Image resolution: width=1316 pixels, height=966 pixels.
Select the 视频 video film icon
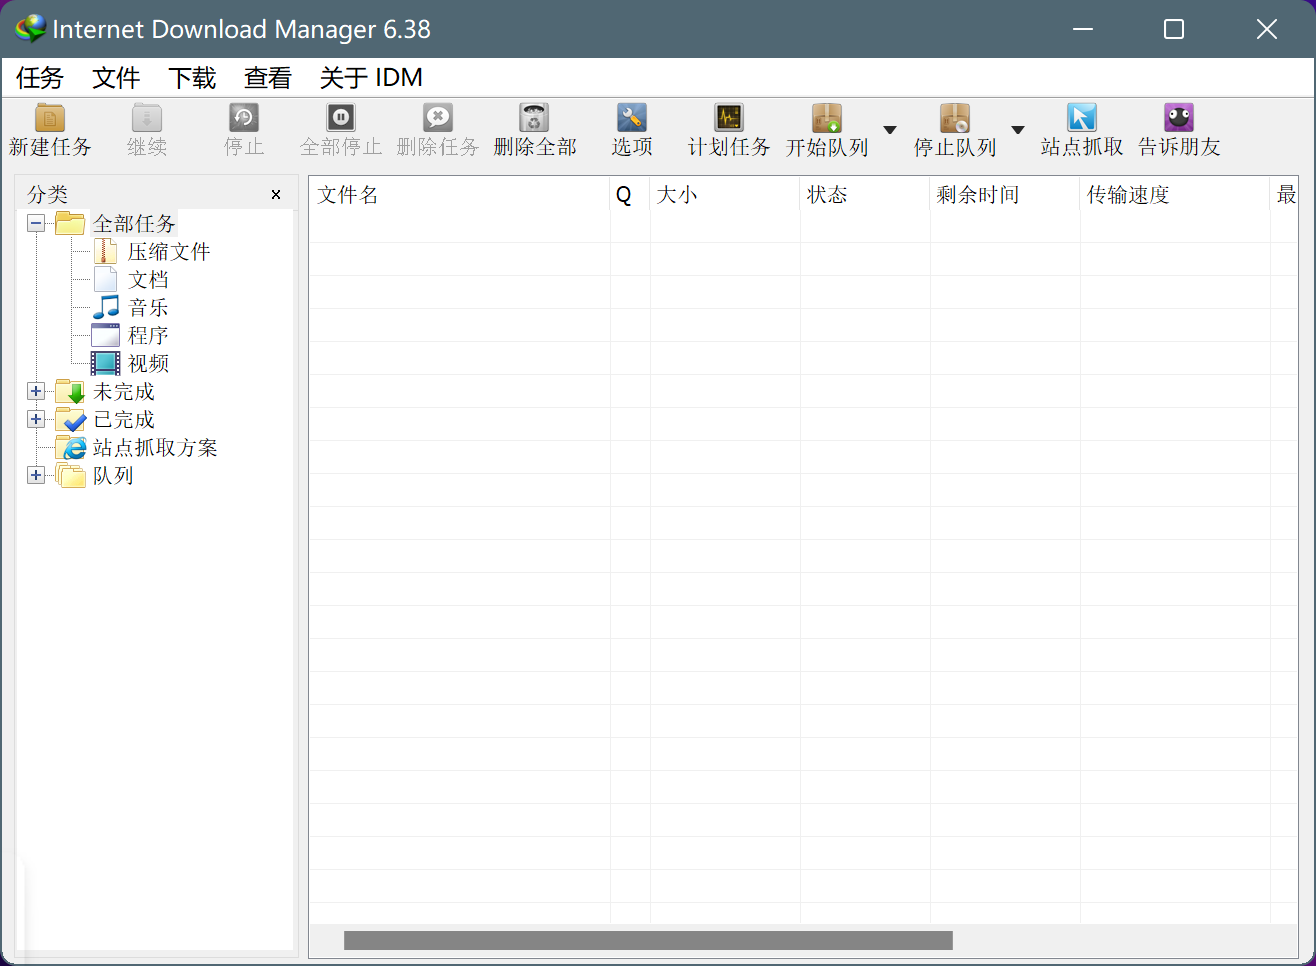[105, 363]
